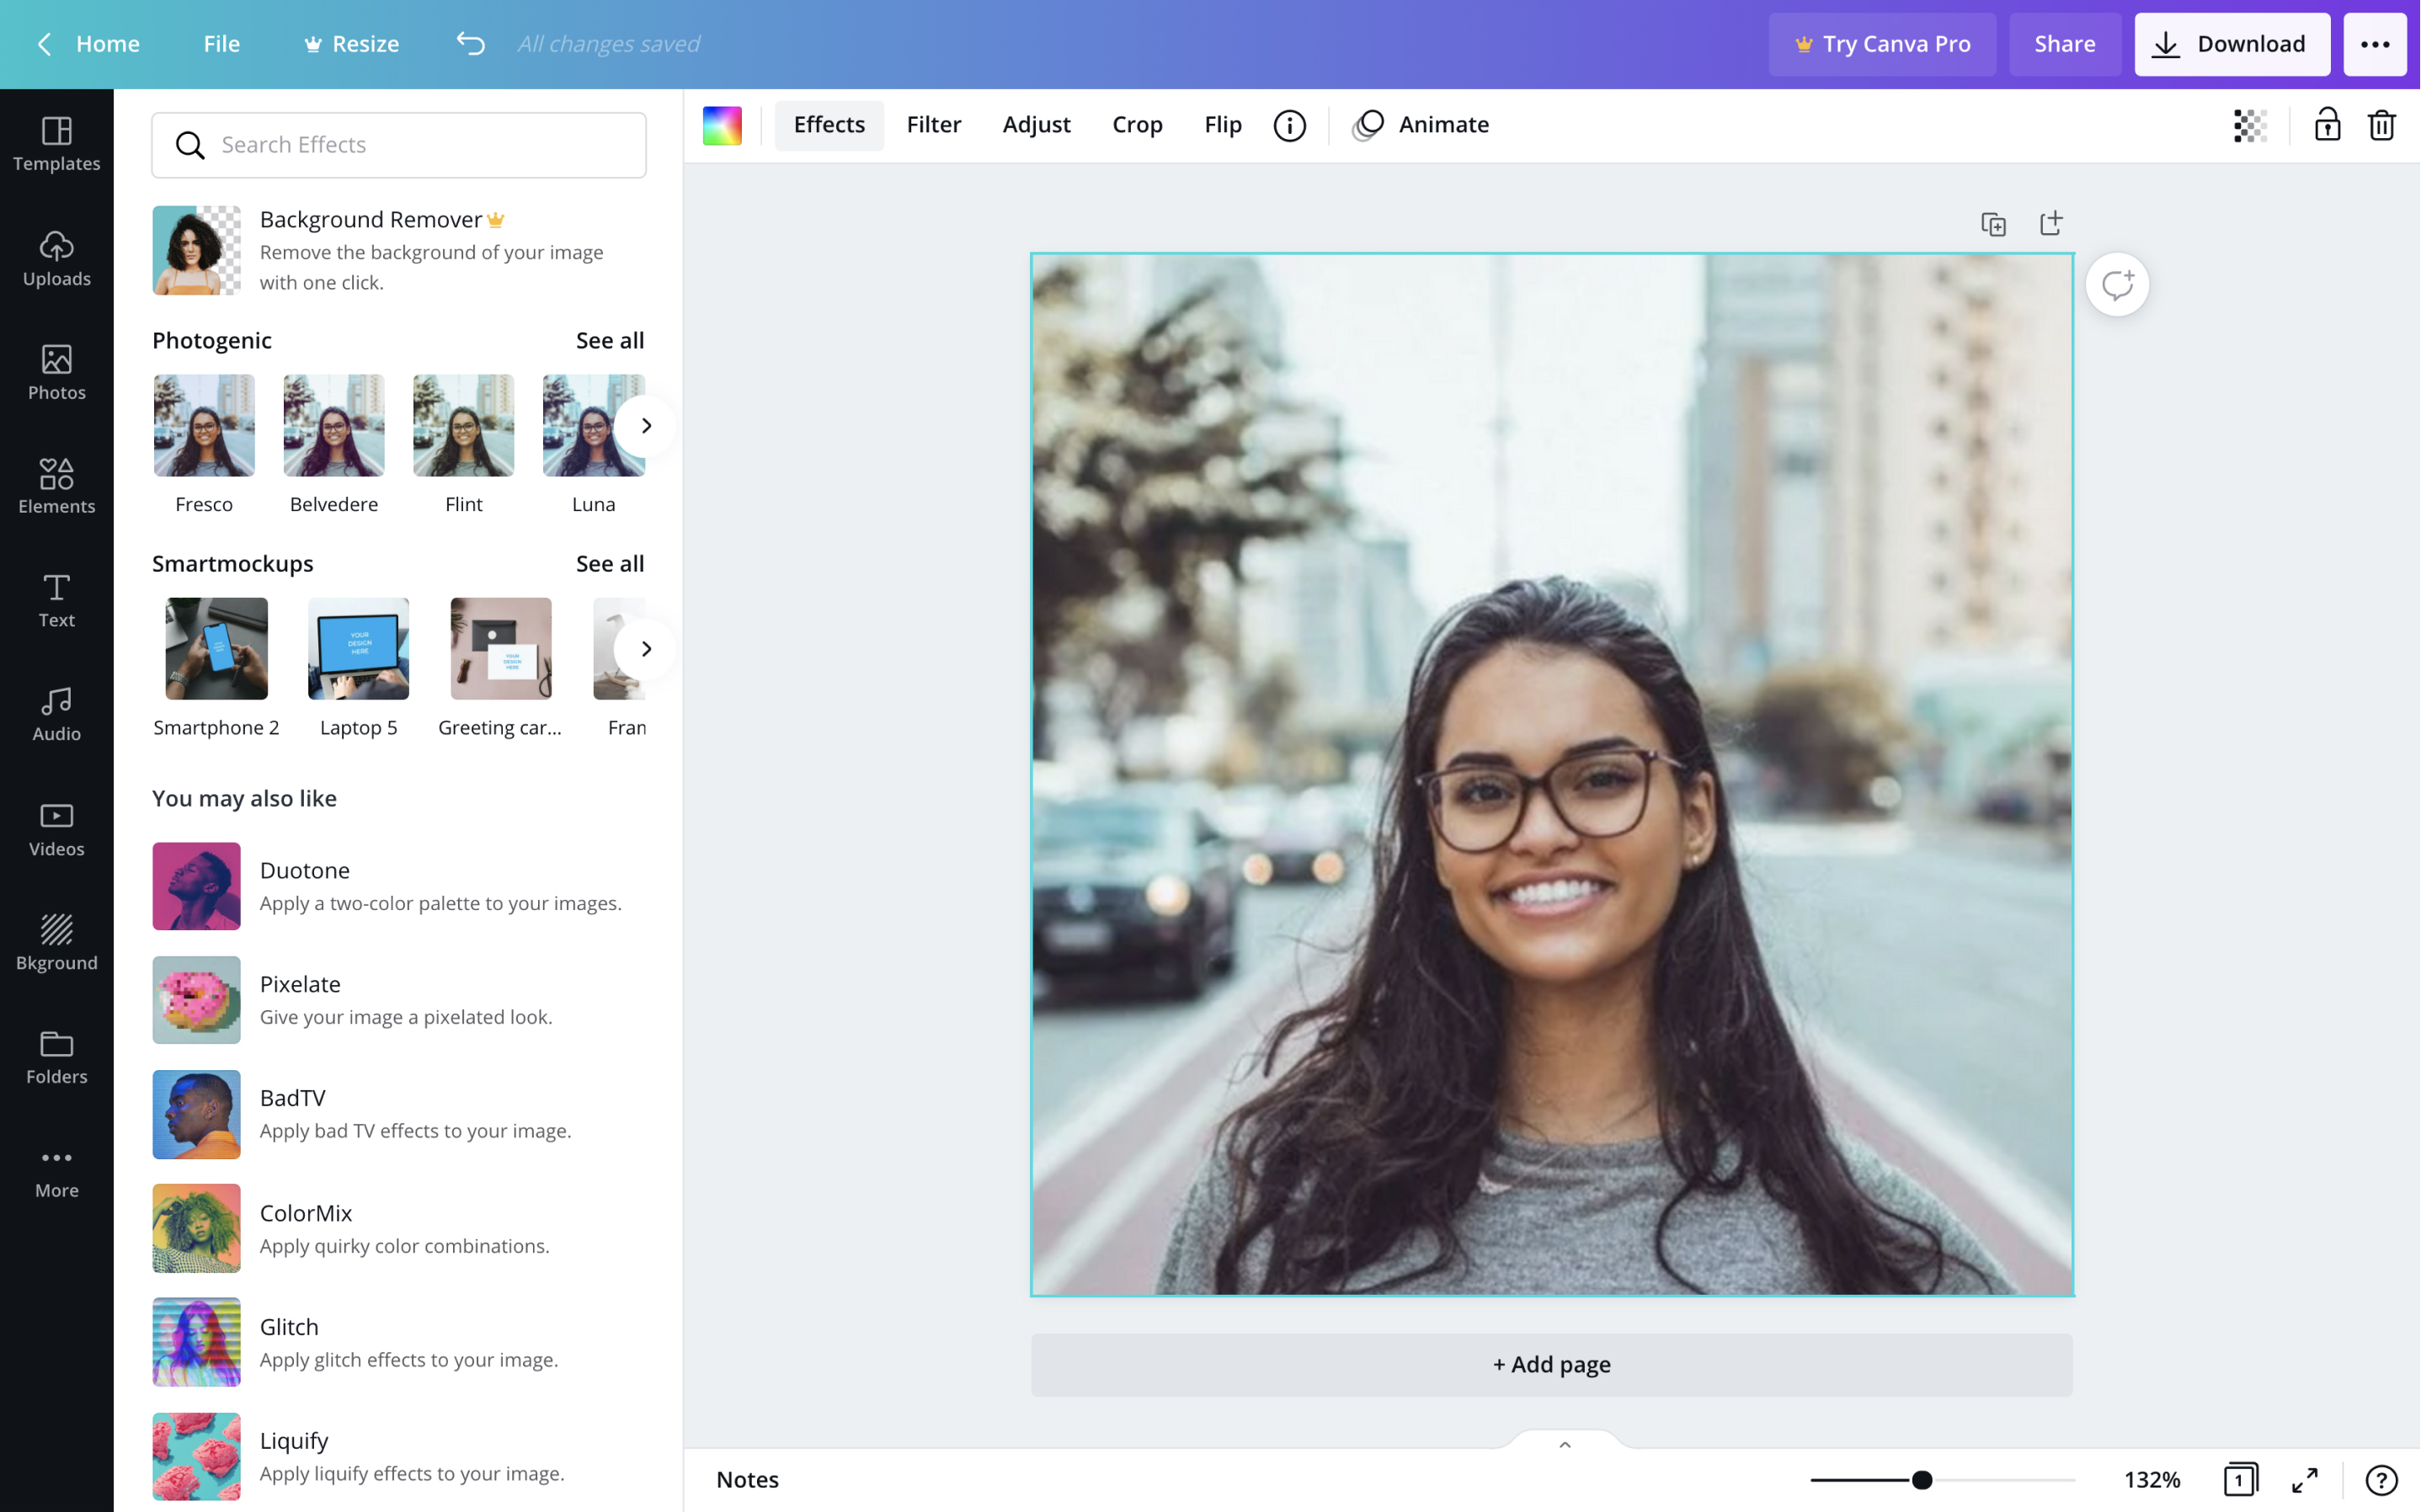
Task: Select the Crop tool icon
Action: click(x=1138, y=124)
